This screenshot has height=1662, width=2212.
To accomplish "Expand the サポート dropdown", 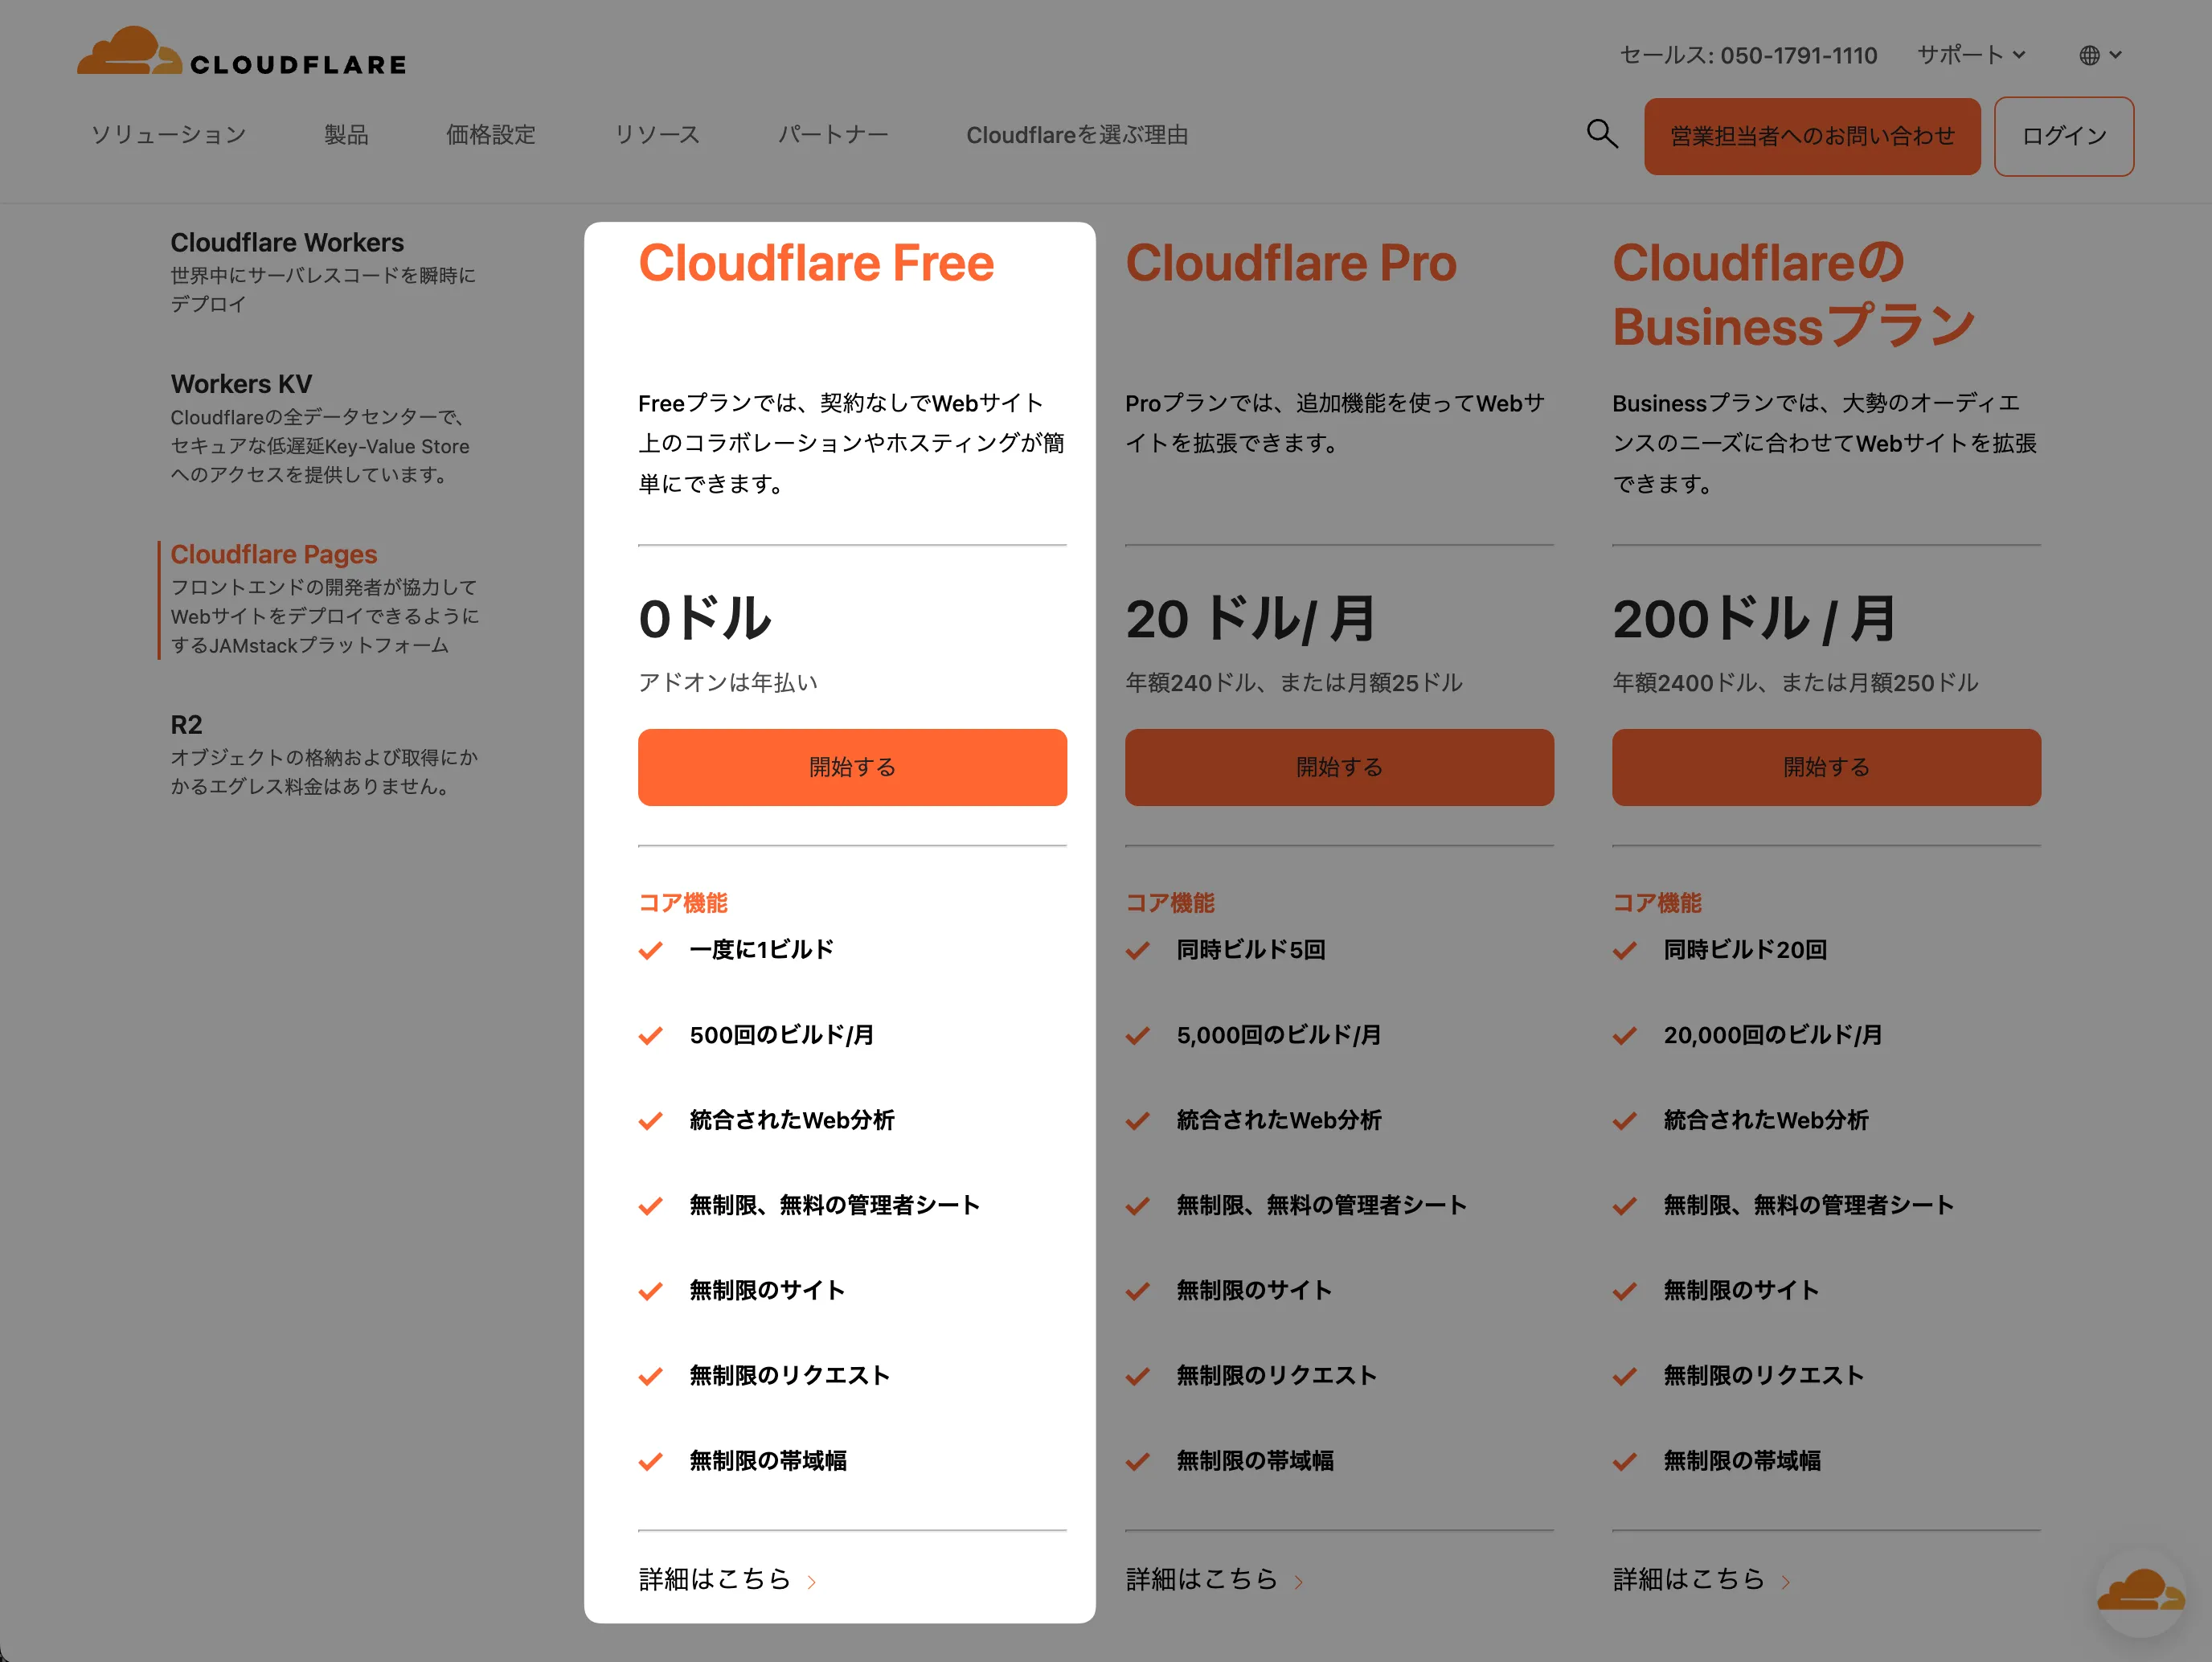I will 1970,55.
